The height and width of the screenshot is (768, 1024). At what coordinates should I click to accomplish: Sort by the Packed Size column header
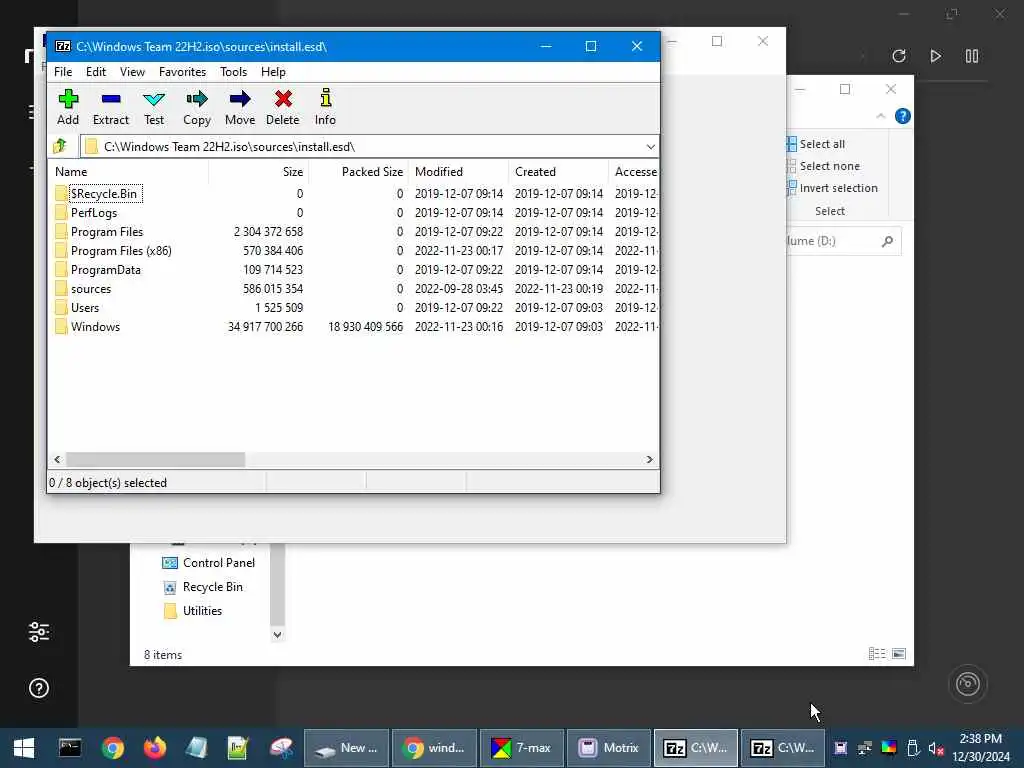point(359,172)
